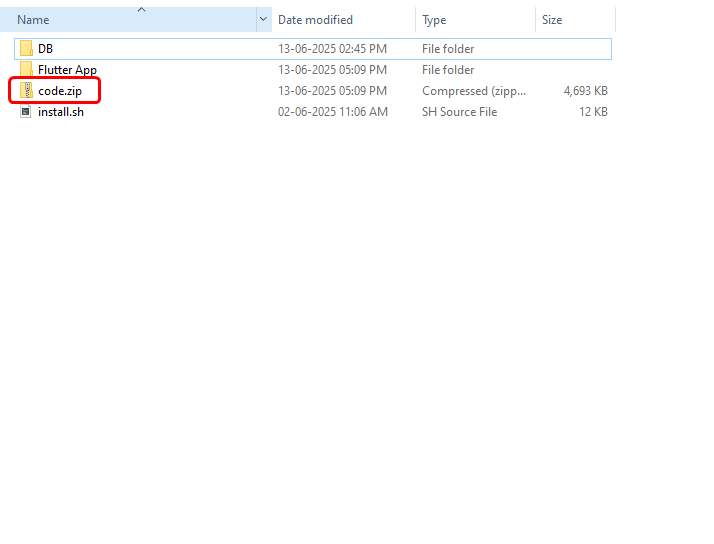
Task: Click the 4,693 KB size value
Action: click(x=586, y=91)
